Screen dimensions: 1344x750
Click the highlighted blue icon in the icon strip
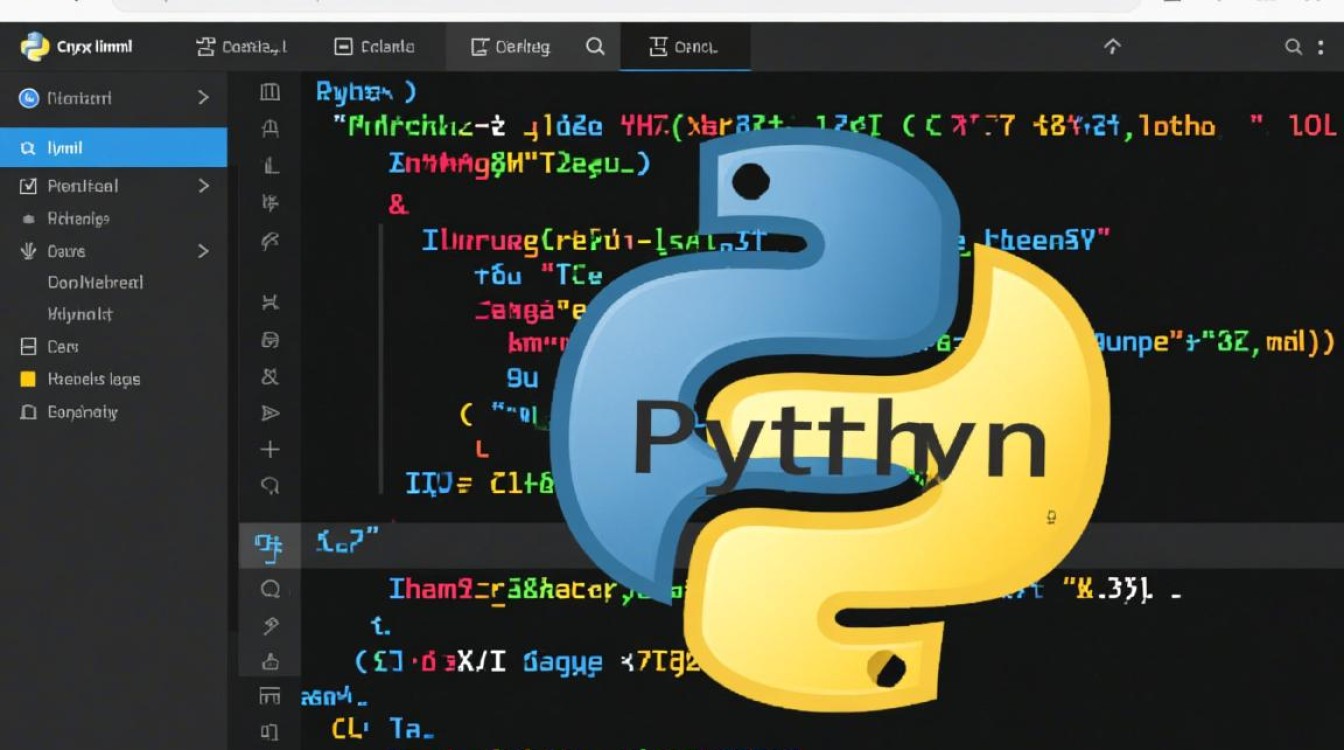[x=267, y=545]
